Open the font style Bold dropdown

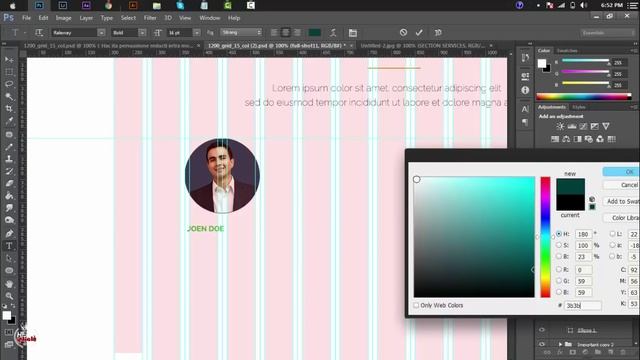[x=142, y=33]
